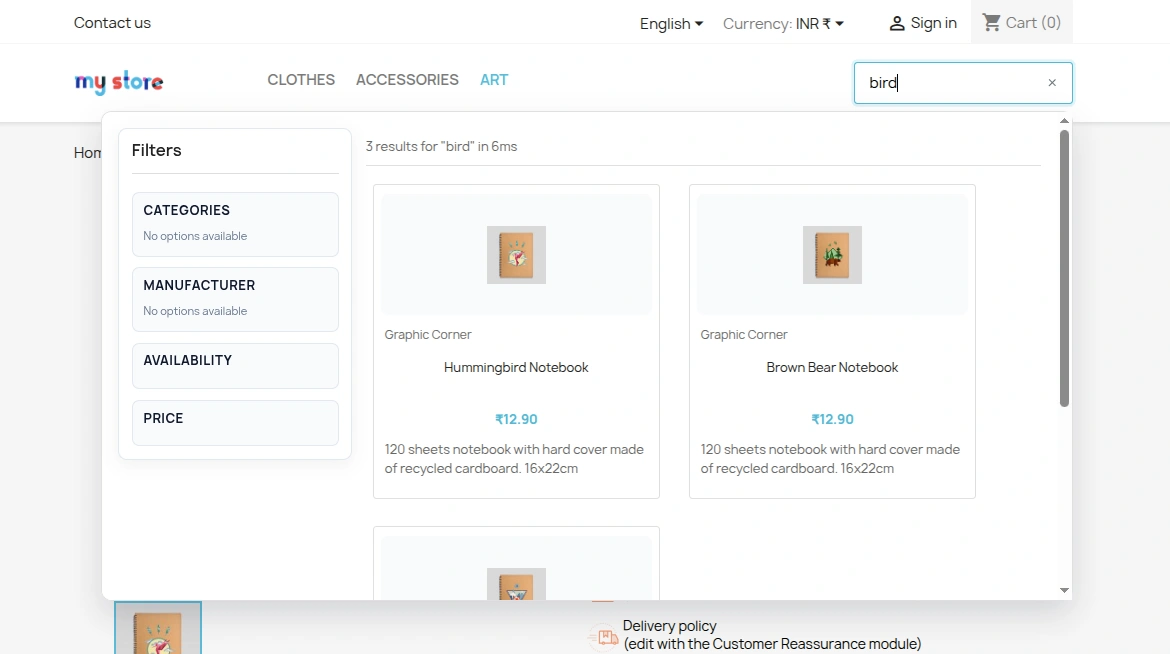
Task: Click the results panel scrollbar thumb
Action: click(x=1065, y=269)
